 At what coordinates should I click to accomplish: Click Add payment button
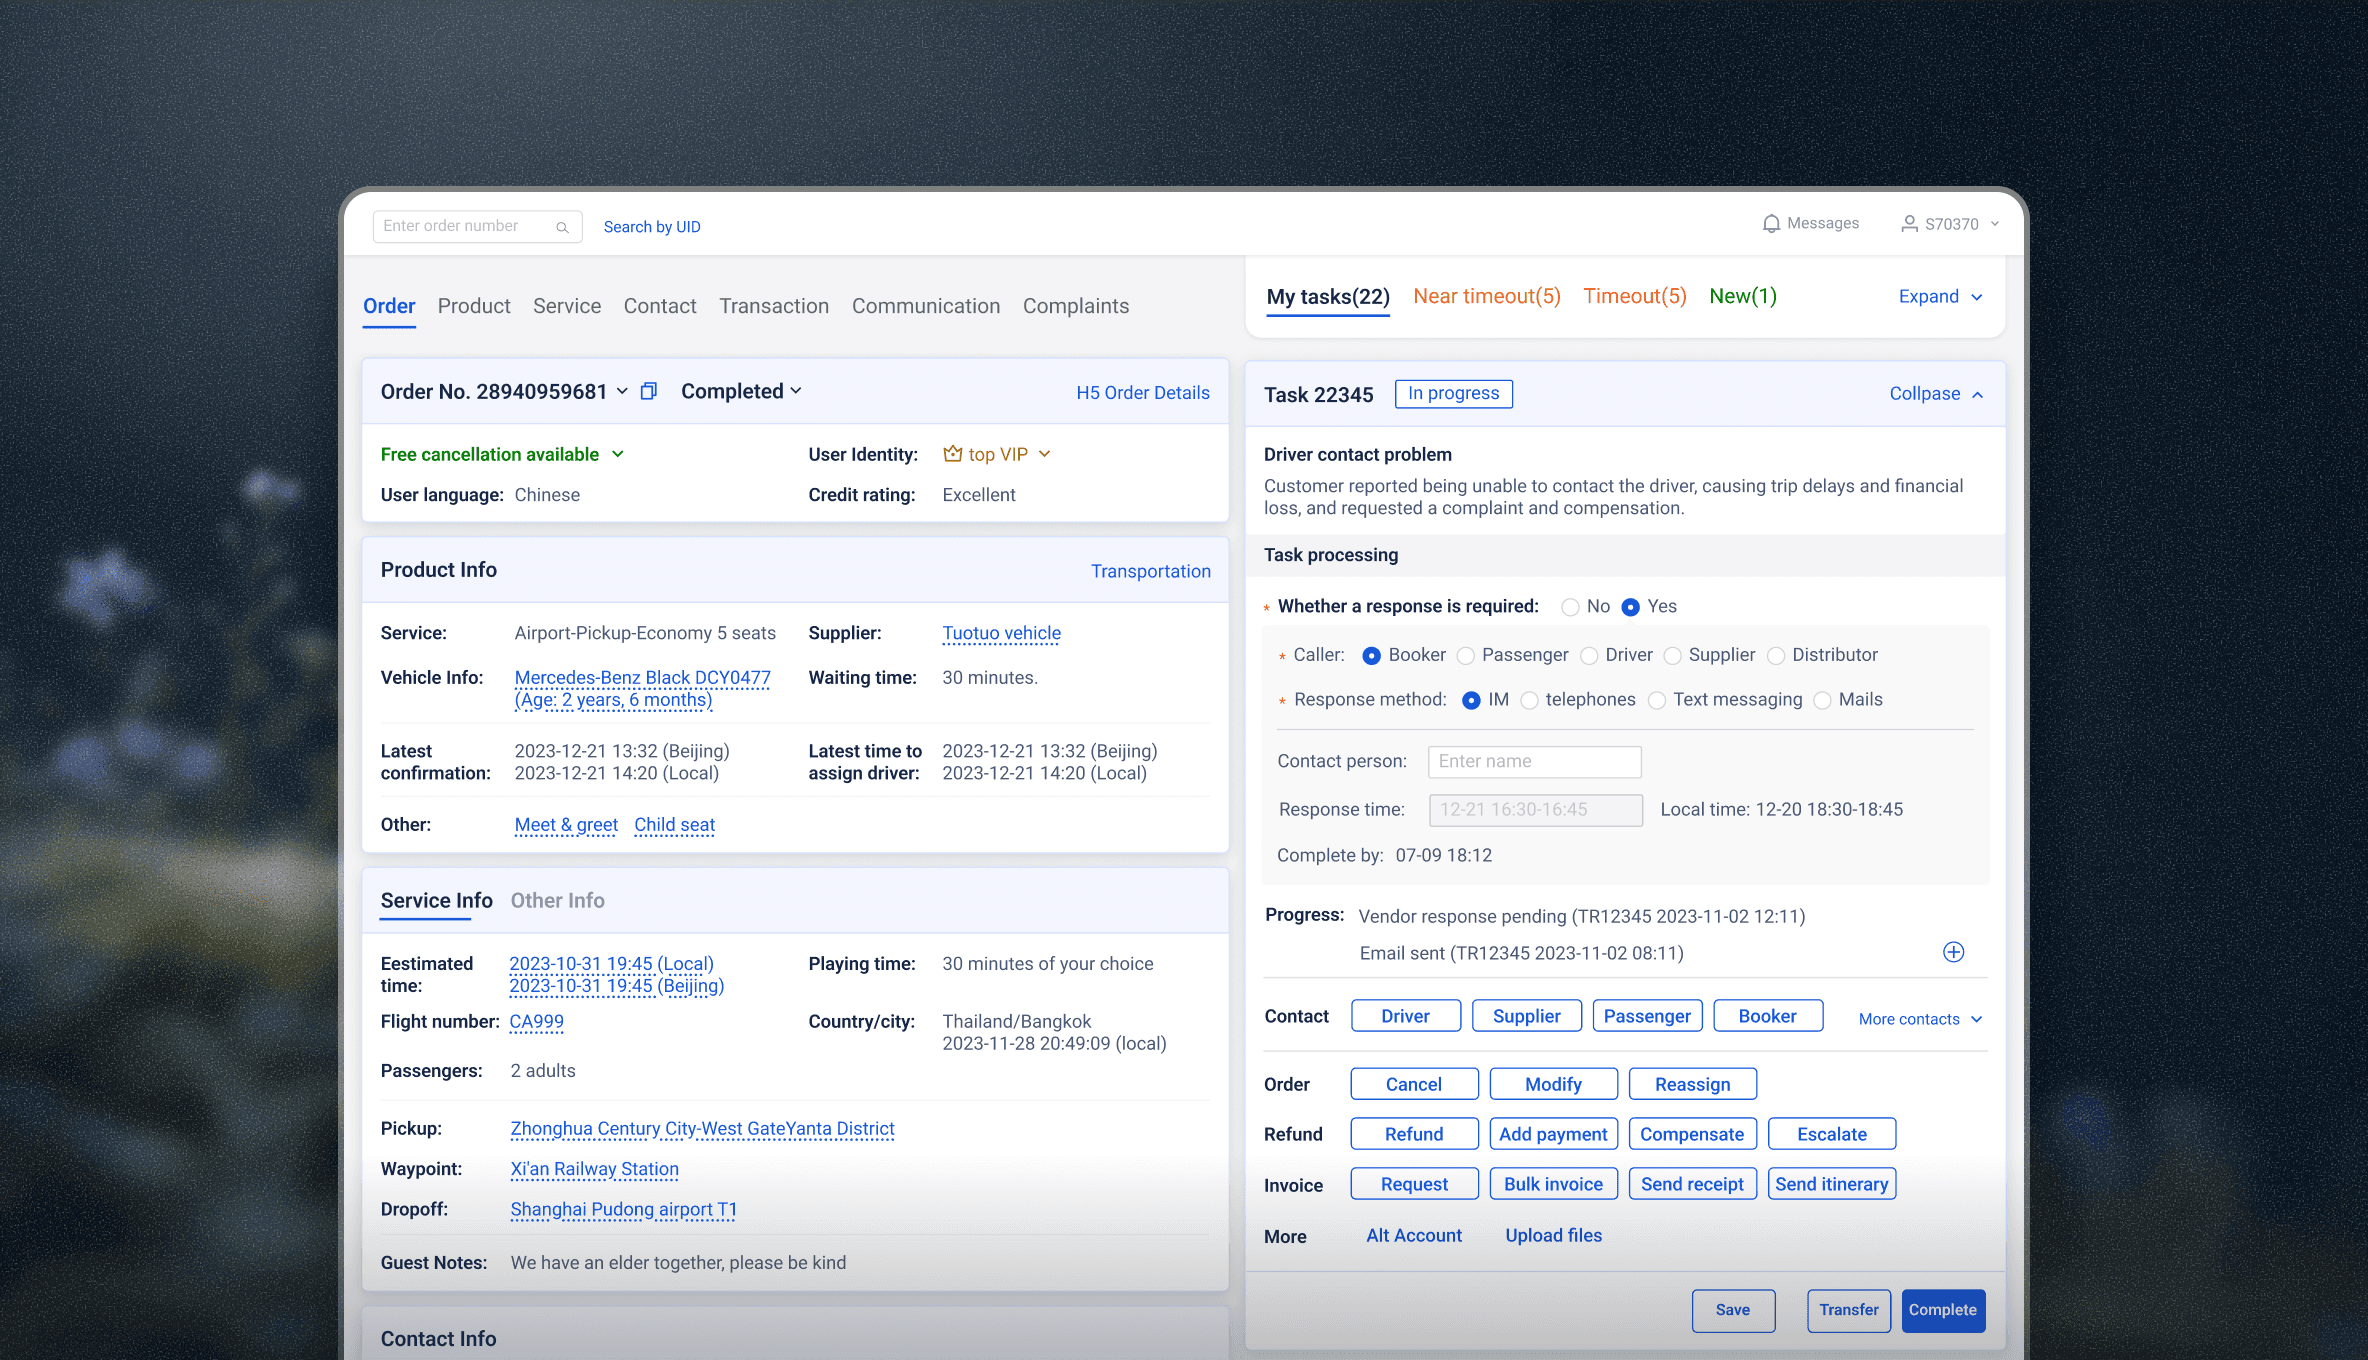[x=1553, y=1135]
